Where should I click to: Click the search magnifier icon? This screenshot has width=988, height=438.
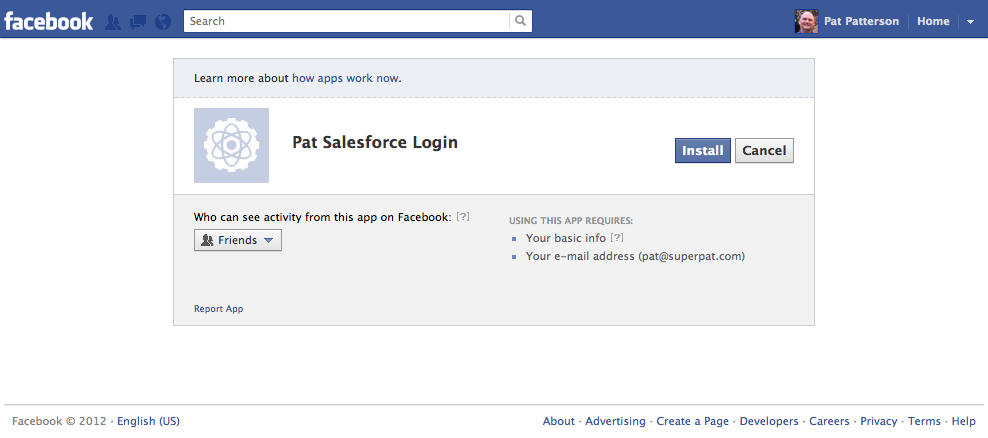[x=520, y=21]
